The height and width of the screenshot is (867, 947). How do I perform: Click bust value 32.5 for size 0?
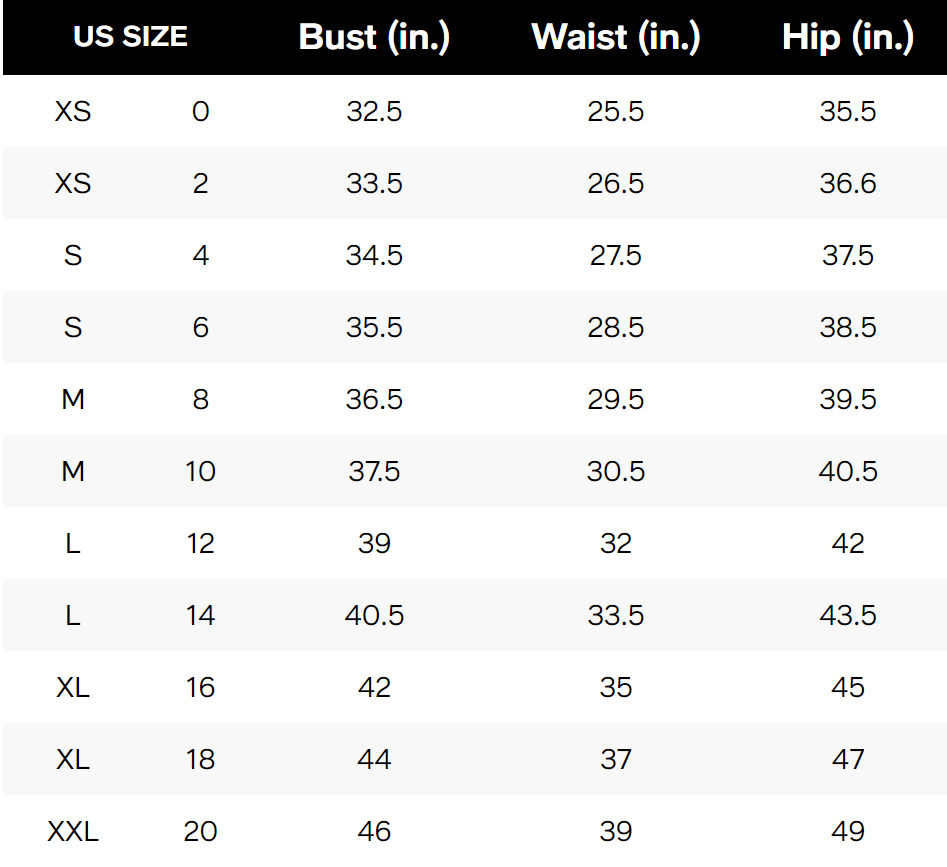point(374,111)
